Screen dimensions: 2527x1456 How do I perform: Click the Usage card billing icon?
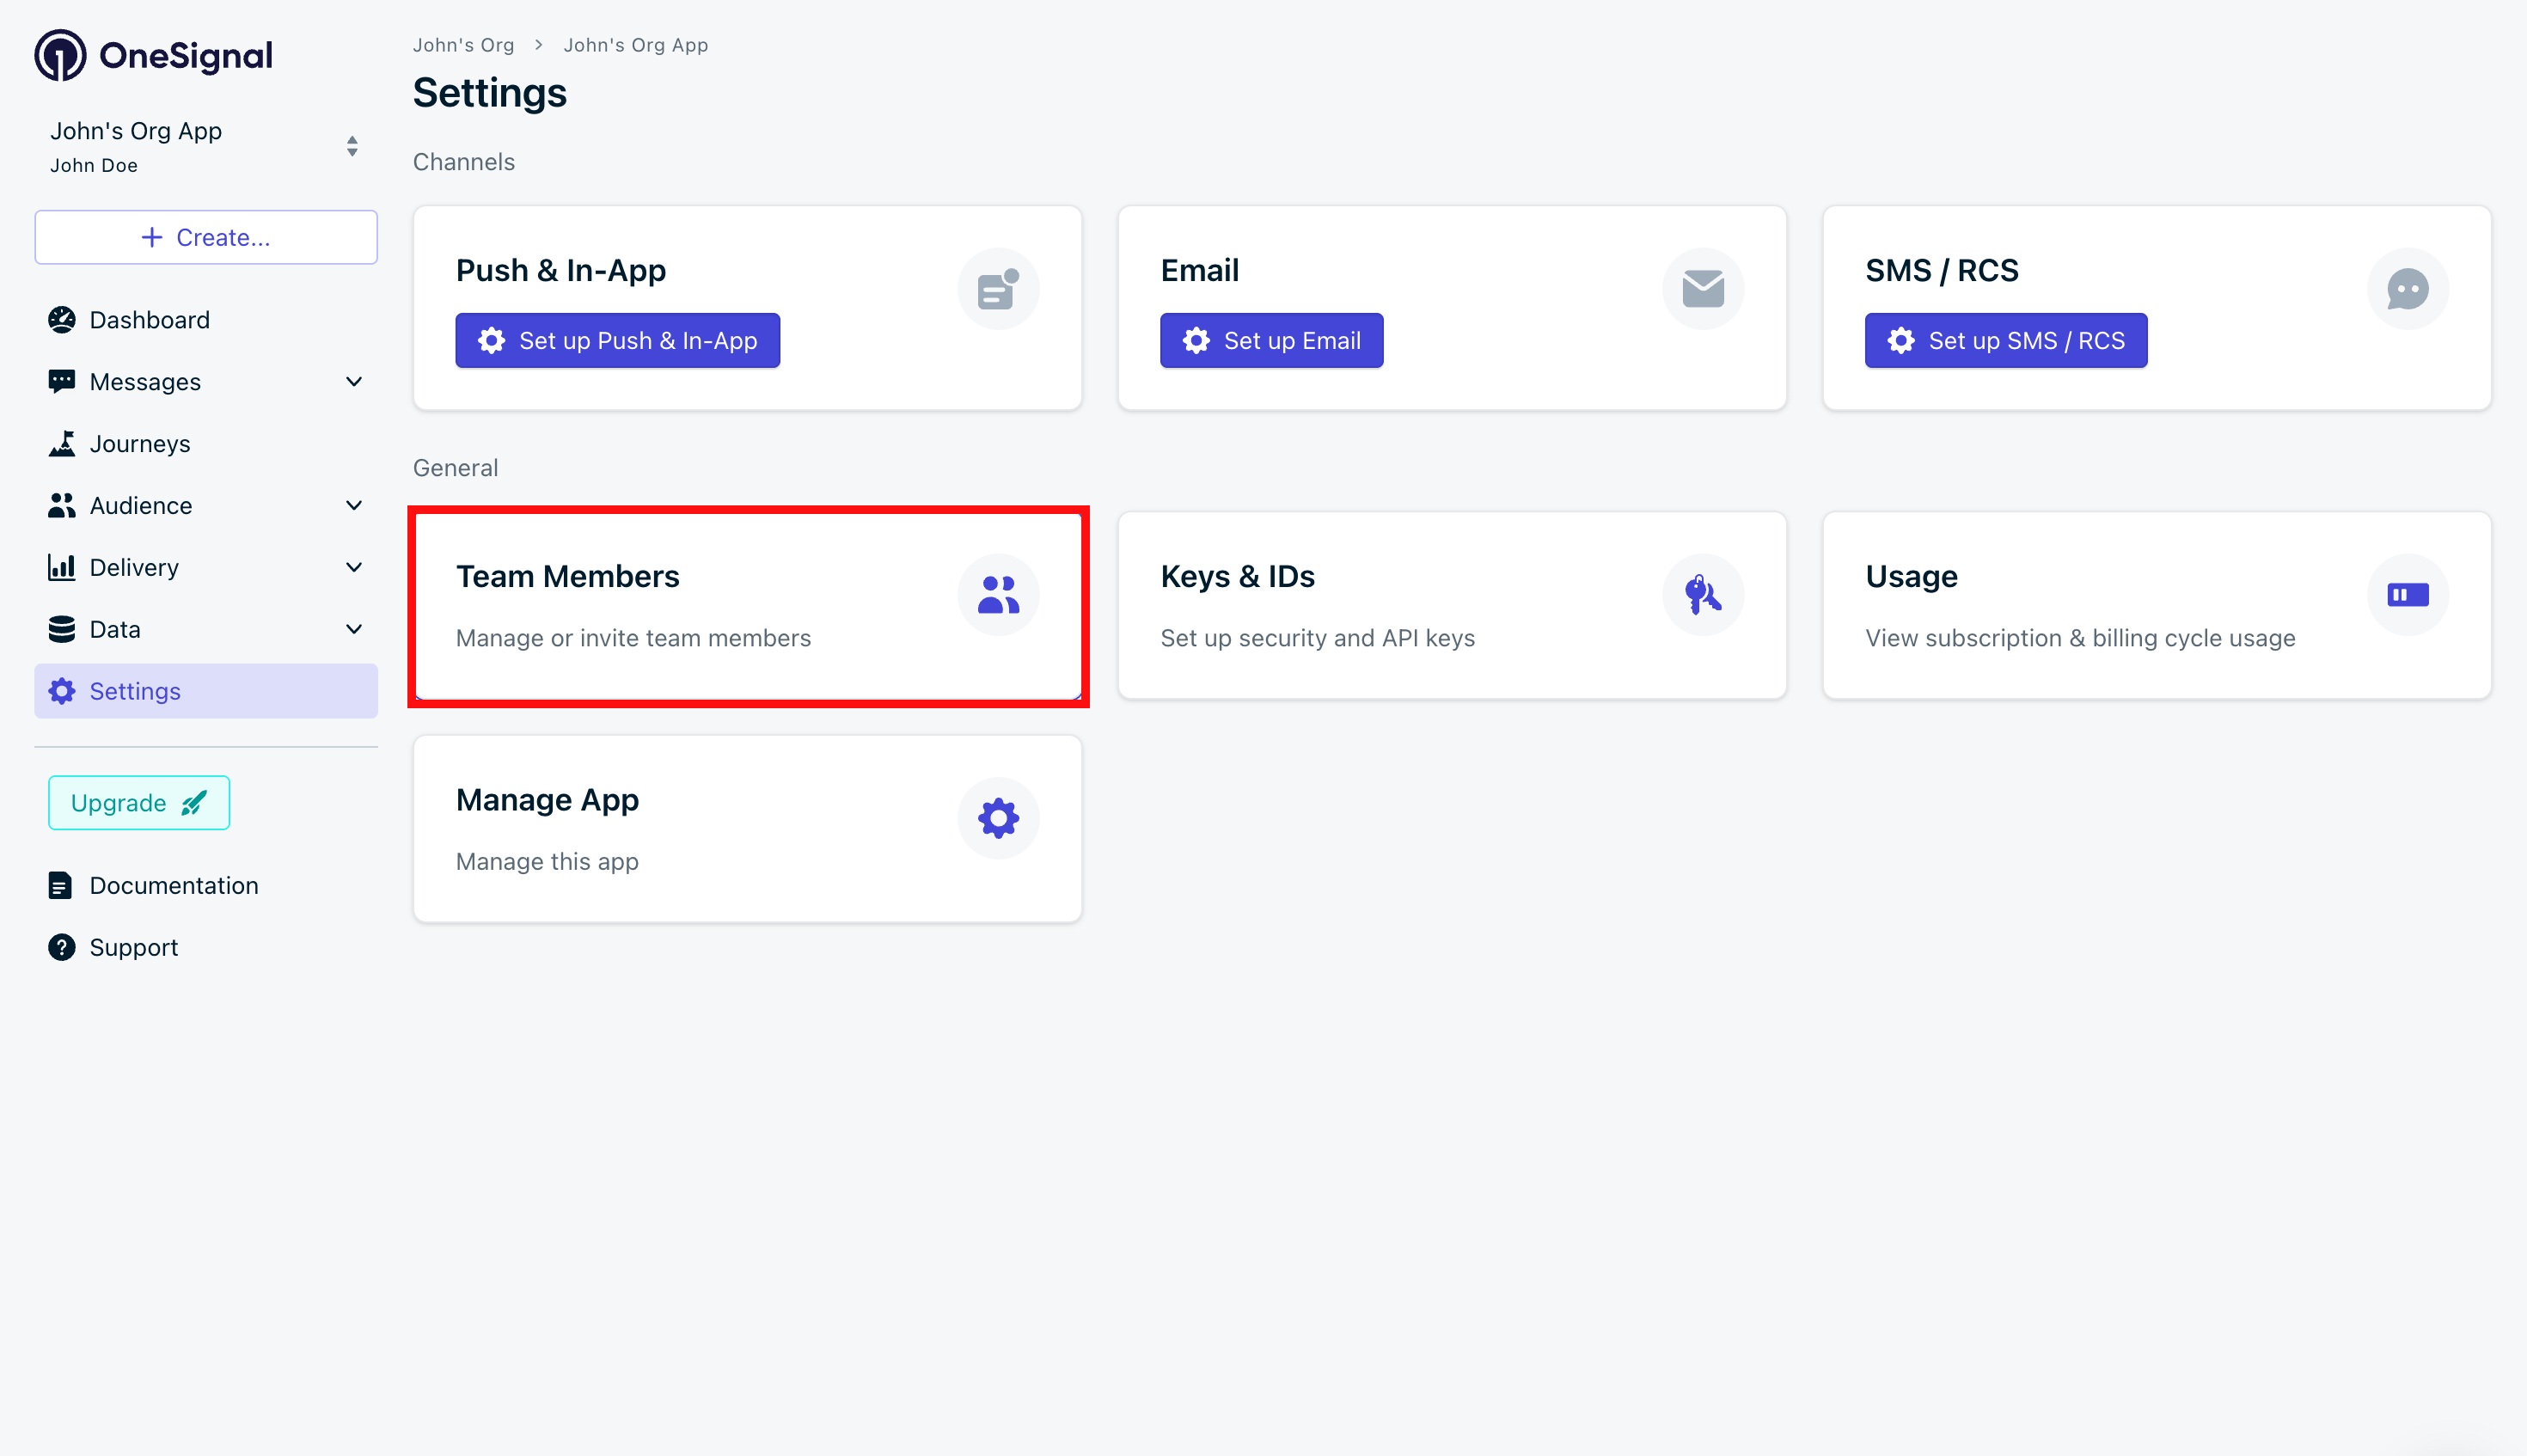click(2407, 595)
